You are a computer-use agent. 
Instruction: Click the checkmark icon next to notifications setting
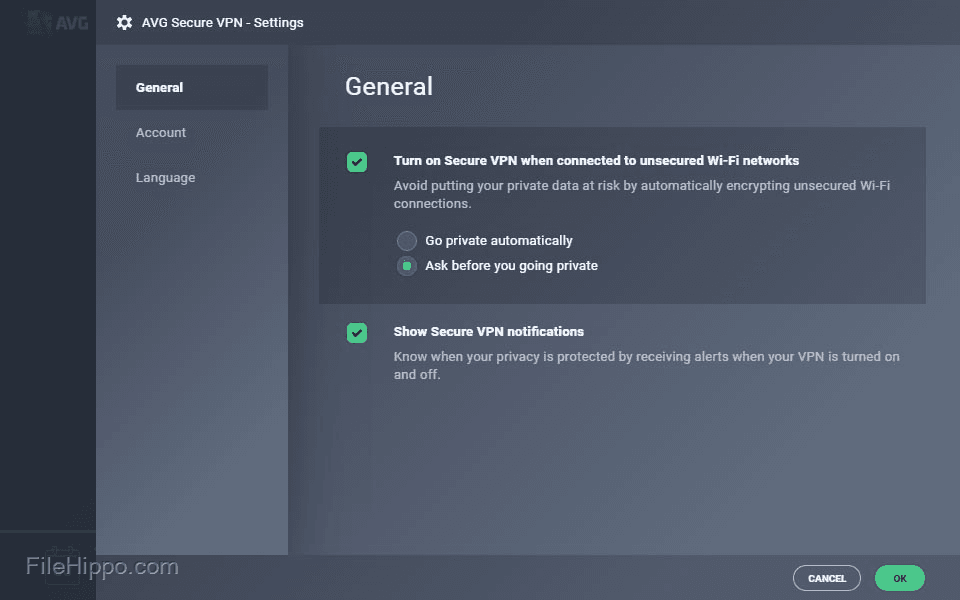[x=357, y=332]
